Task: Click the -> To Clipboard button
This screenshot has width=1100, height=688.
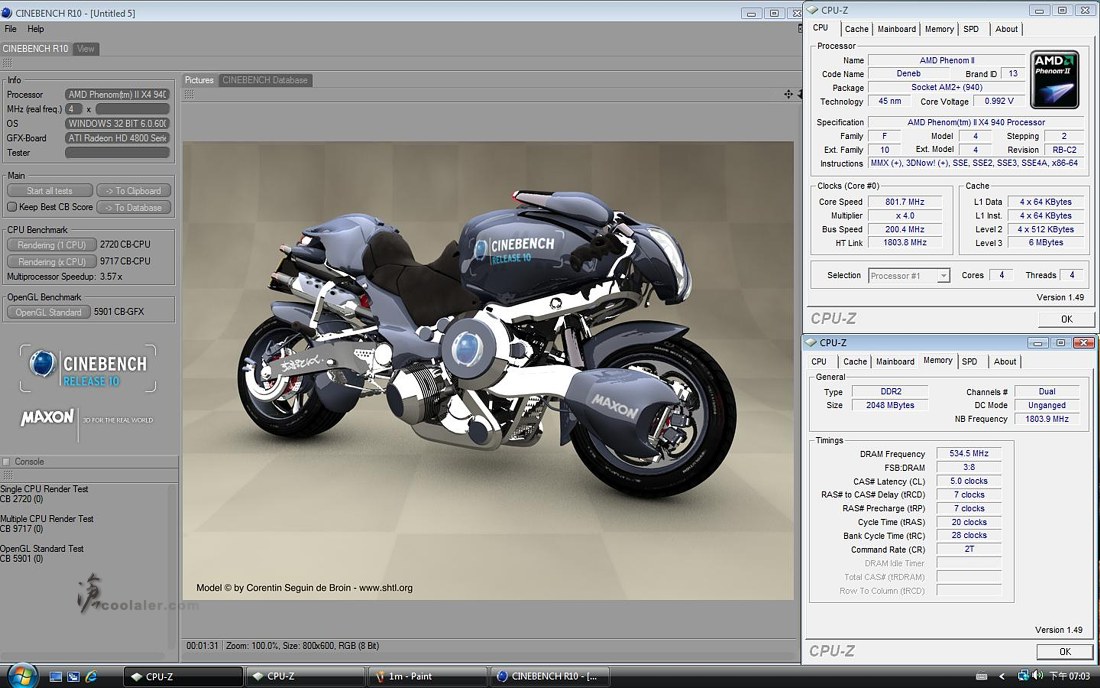Action: [x=133, y=191]
